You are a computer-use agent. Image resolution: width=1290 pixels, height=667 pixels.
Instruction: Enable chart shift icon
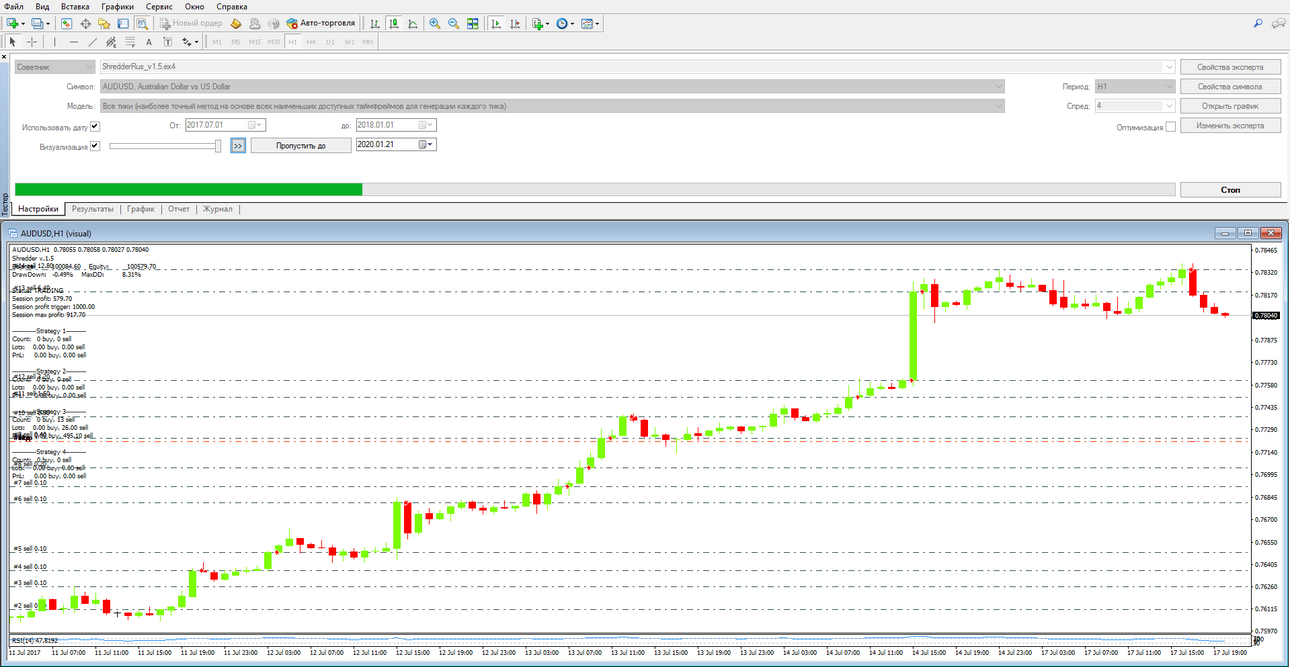[x=514, y=23]
